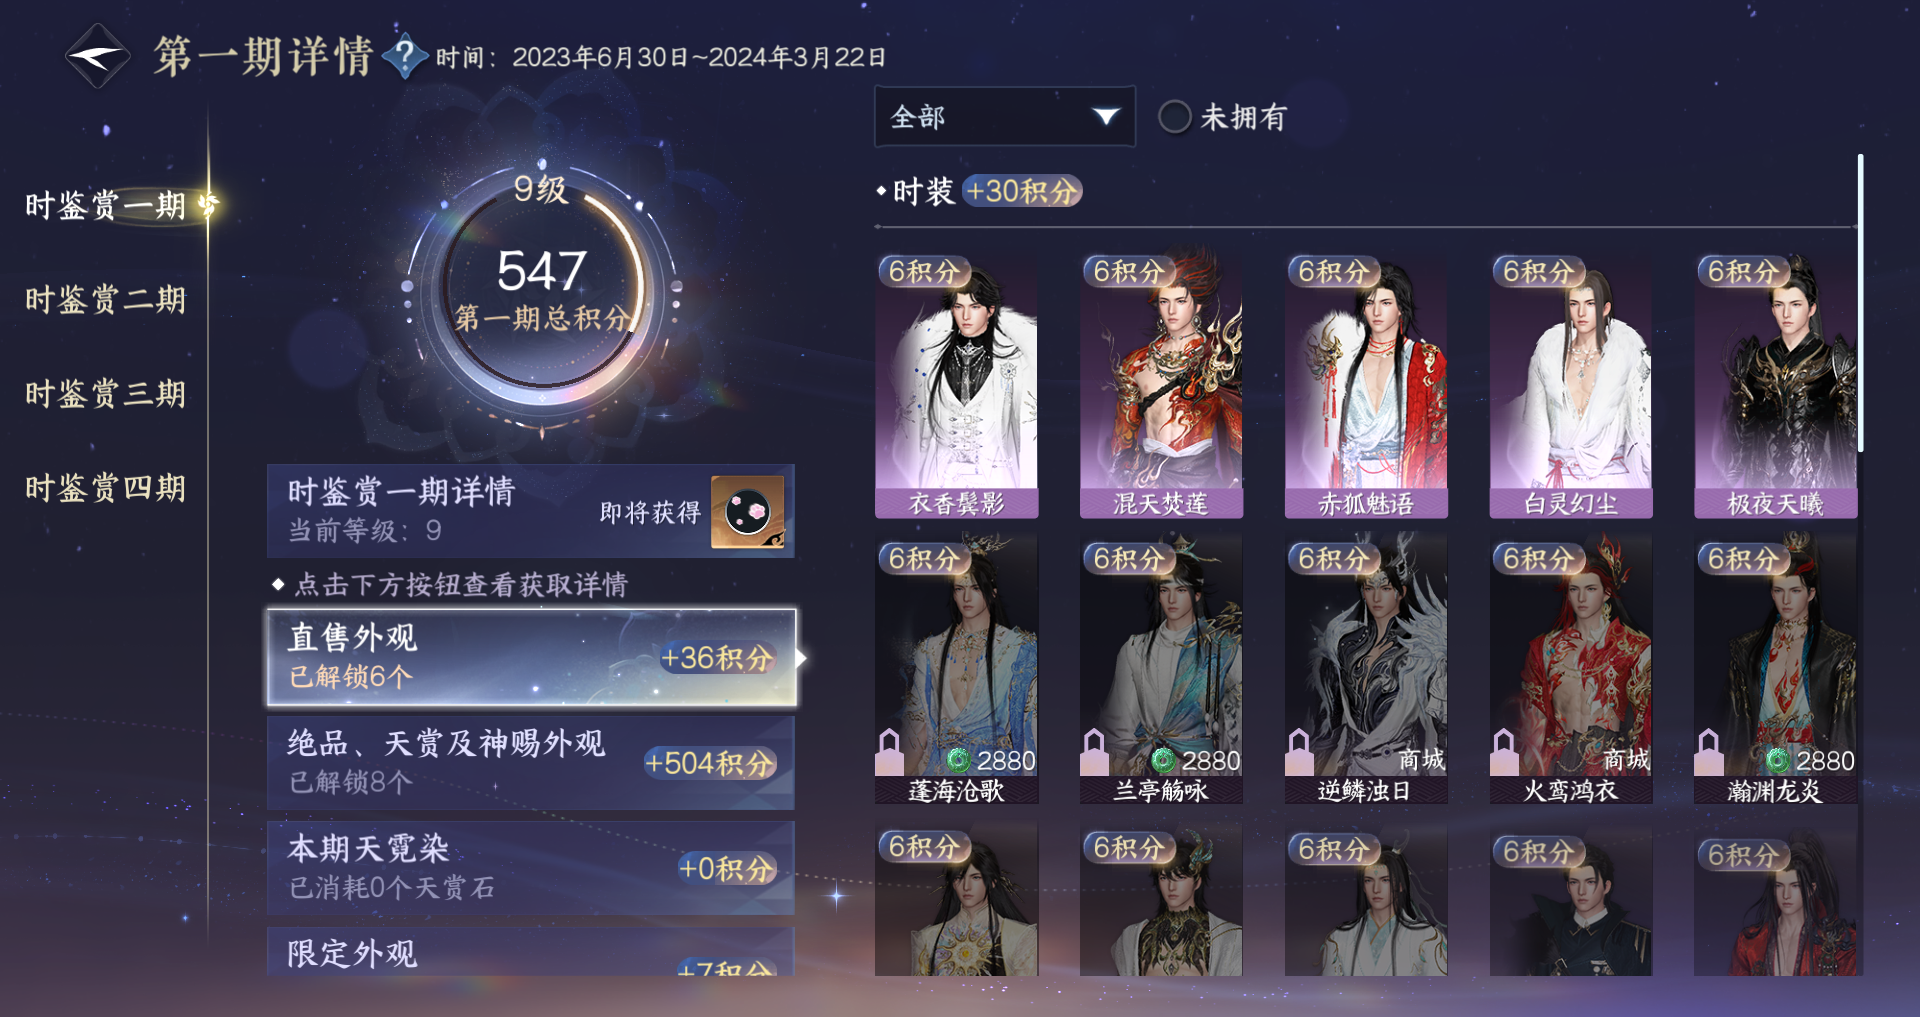Switch to 时鉴赏四期 tab
The height and width of the screenshot is (1017, 1920).
tap(105, 488)
